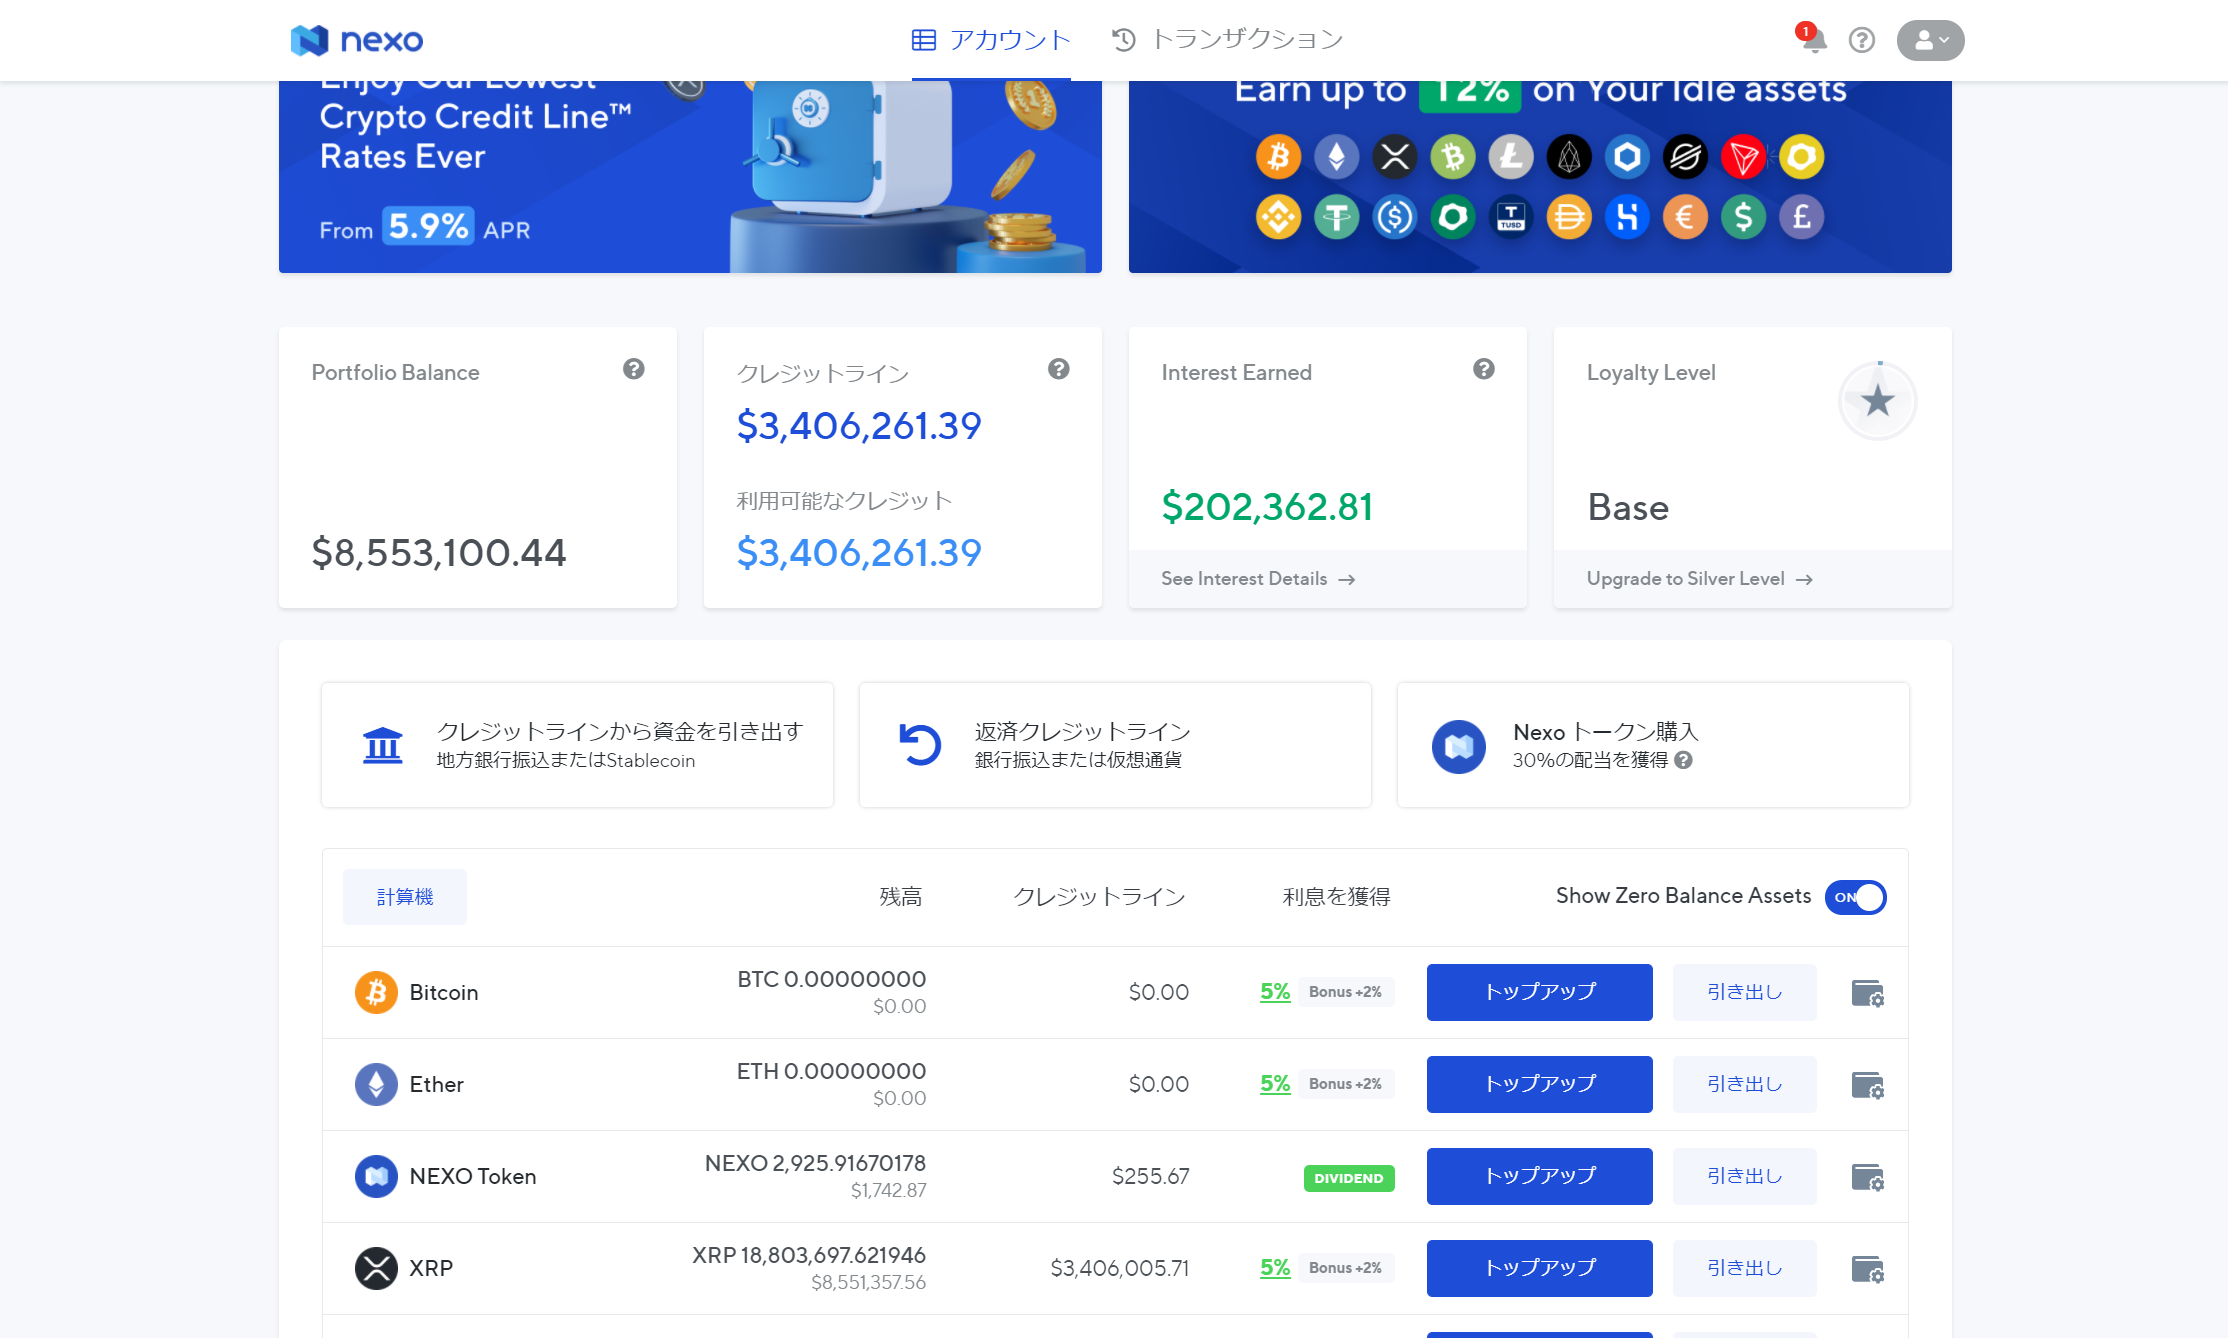Image resolution: width=2228 pixels, height=1338 pixels.
Task: Open Bitcoin wallet settings icon
Action: click(1867, 993)
